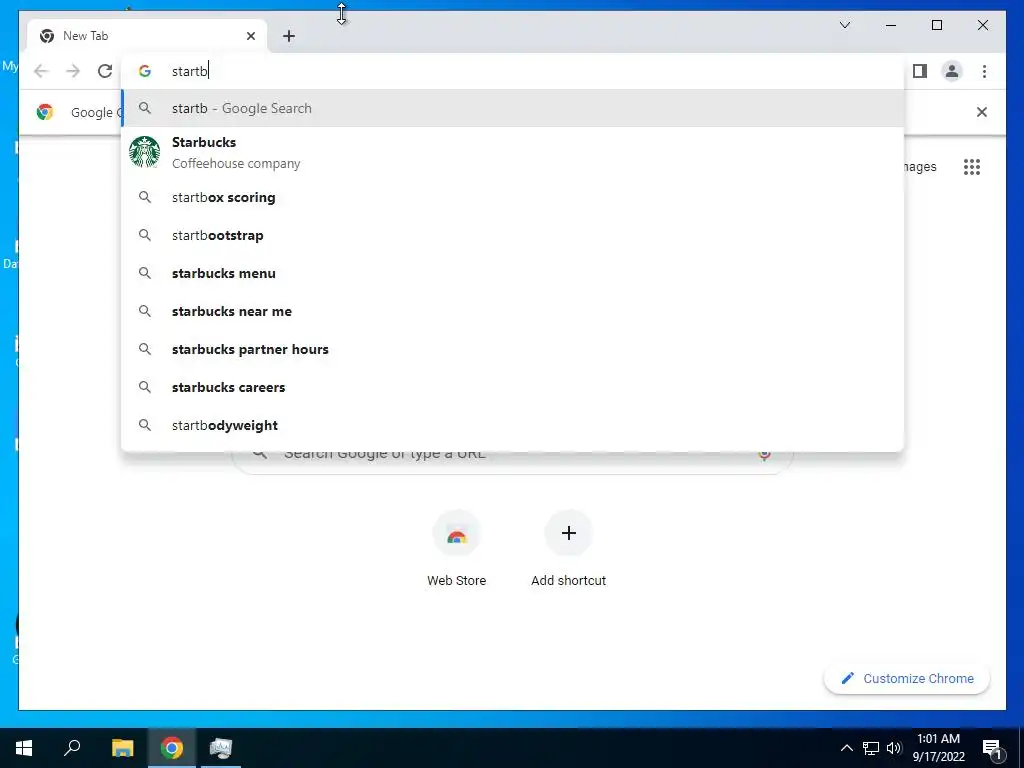Open the taskbar app beside Chrome
Image resolution: width=1024 pixels, height=768 pixels.
221,748
